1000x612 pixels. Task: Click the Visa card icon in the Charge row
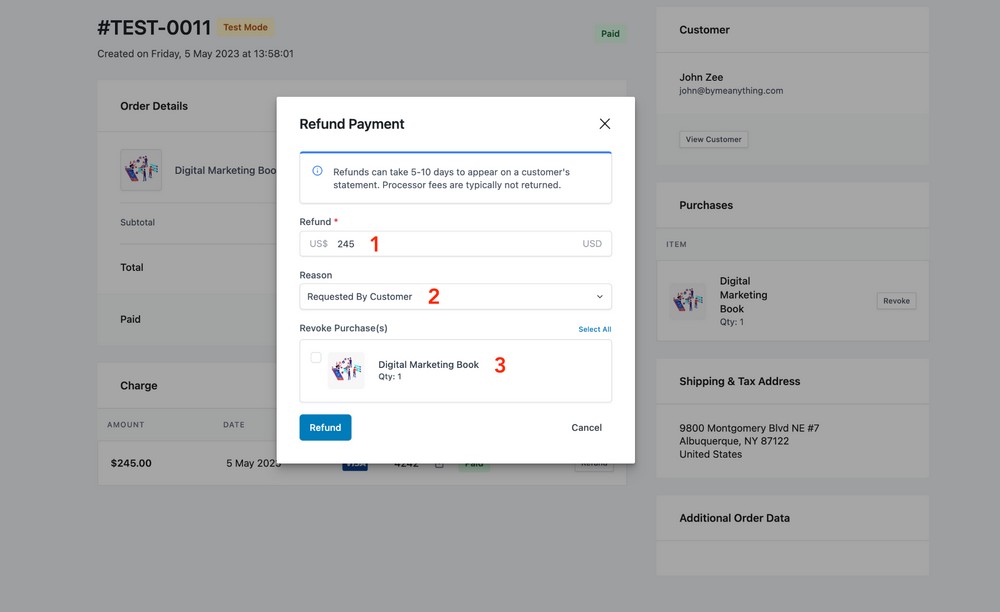356,463
